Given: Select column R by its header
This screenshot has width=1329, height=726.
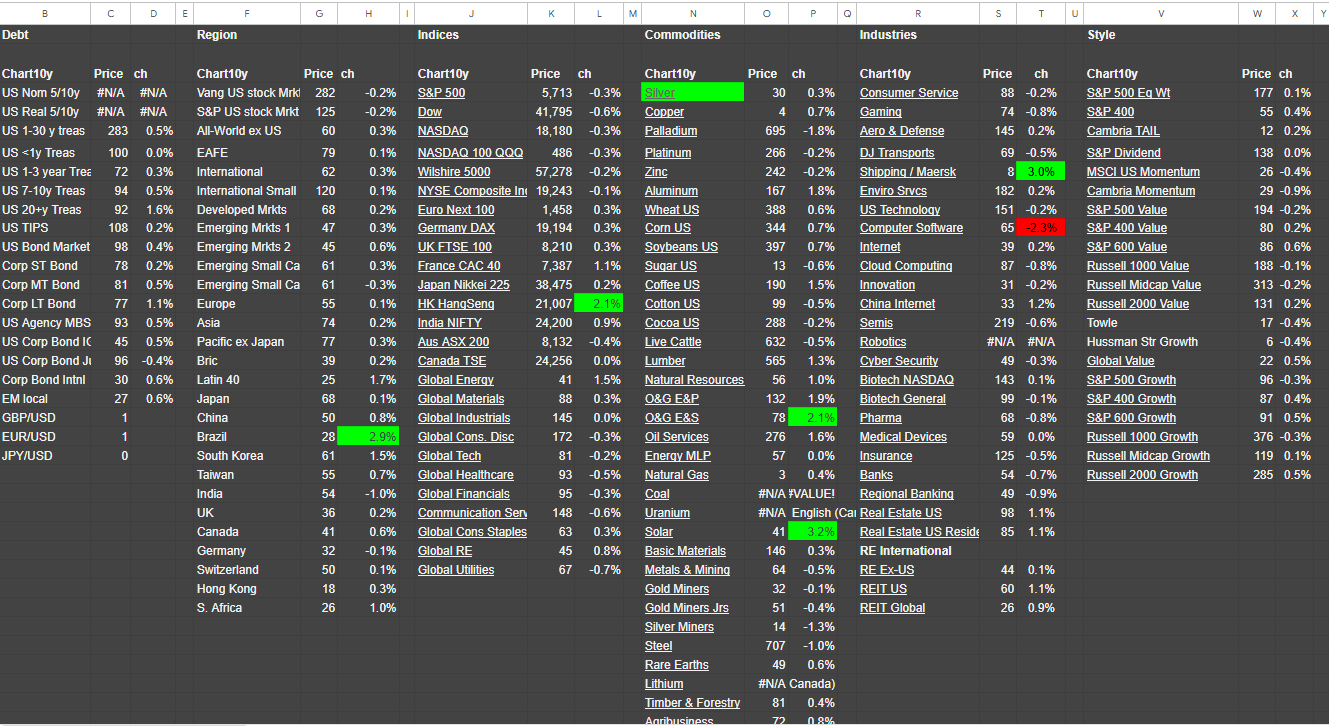Looking at the screenshot, I should (x=917, y=13).
